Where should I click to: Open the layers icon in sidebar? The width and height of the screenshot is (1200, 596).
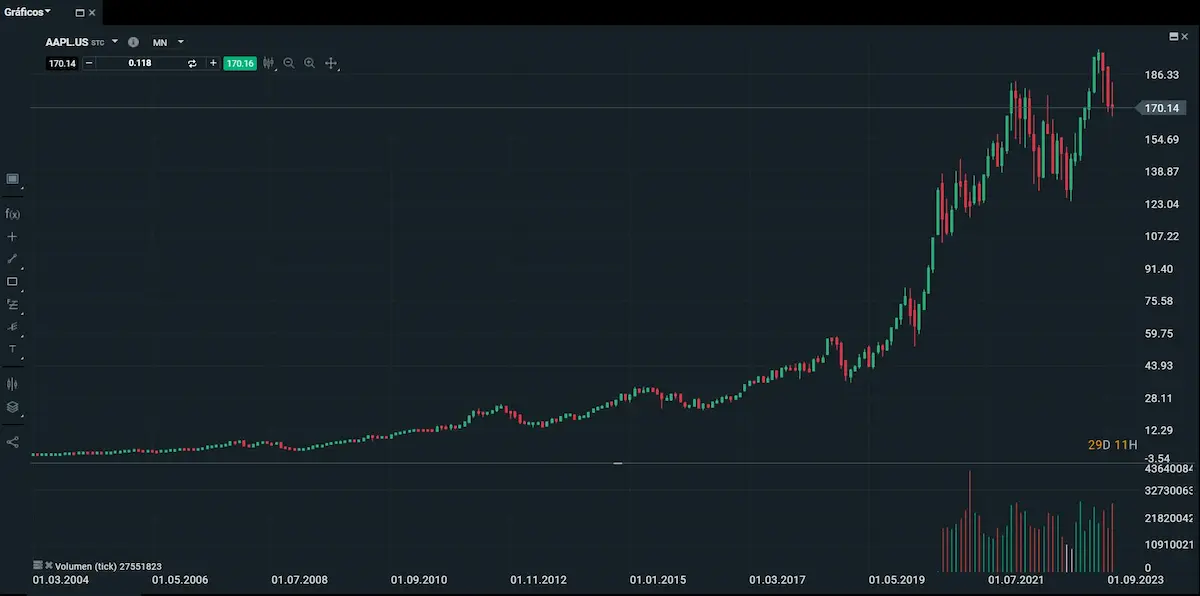(x=13, y=407)
